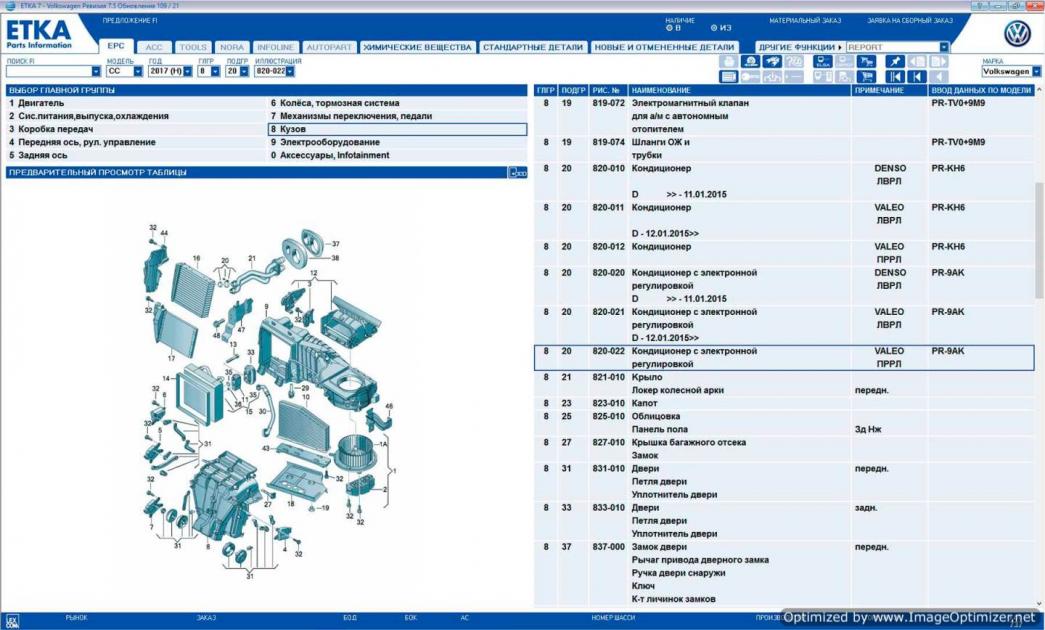Click the icon at the status bar's left end
Screen dimensions: 1045x630
(12, 621)
